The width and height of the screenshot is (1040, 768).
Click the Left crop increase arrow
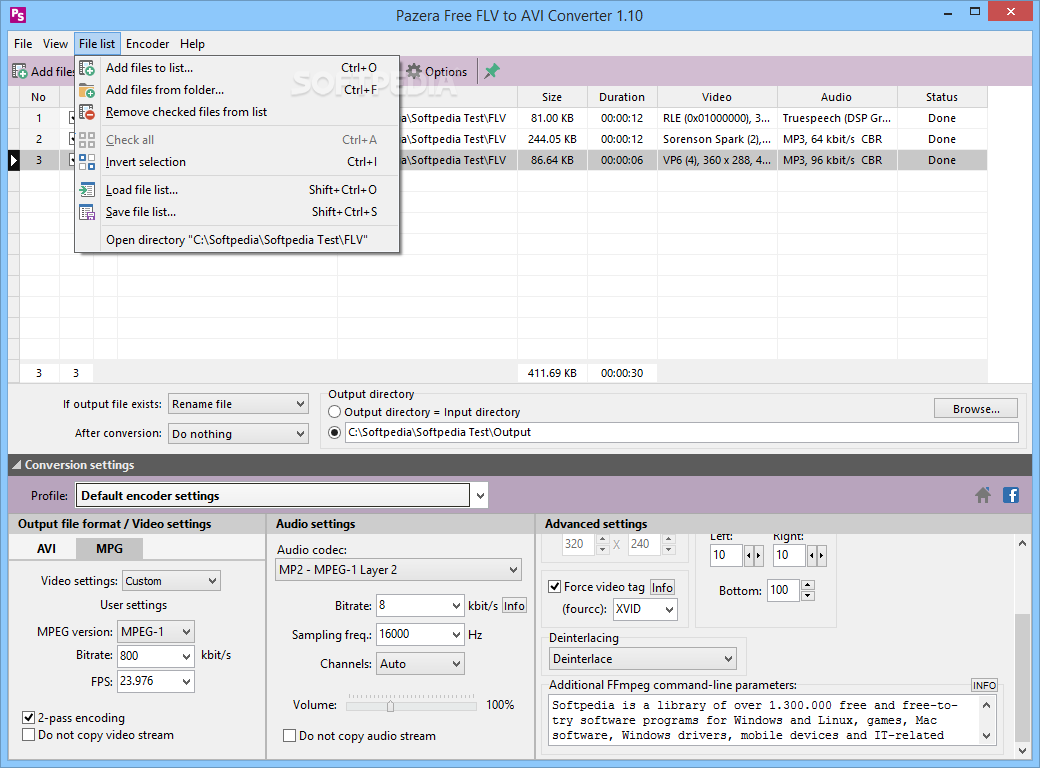(759, 555)
